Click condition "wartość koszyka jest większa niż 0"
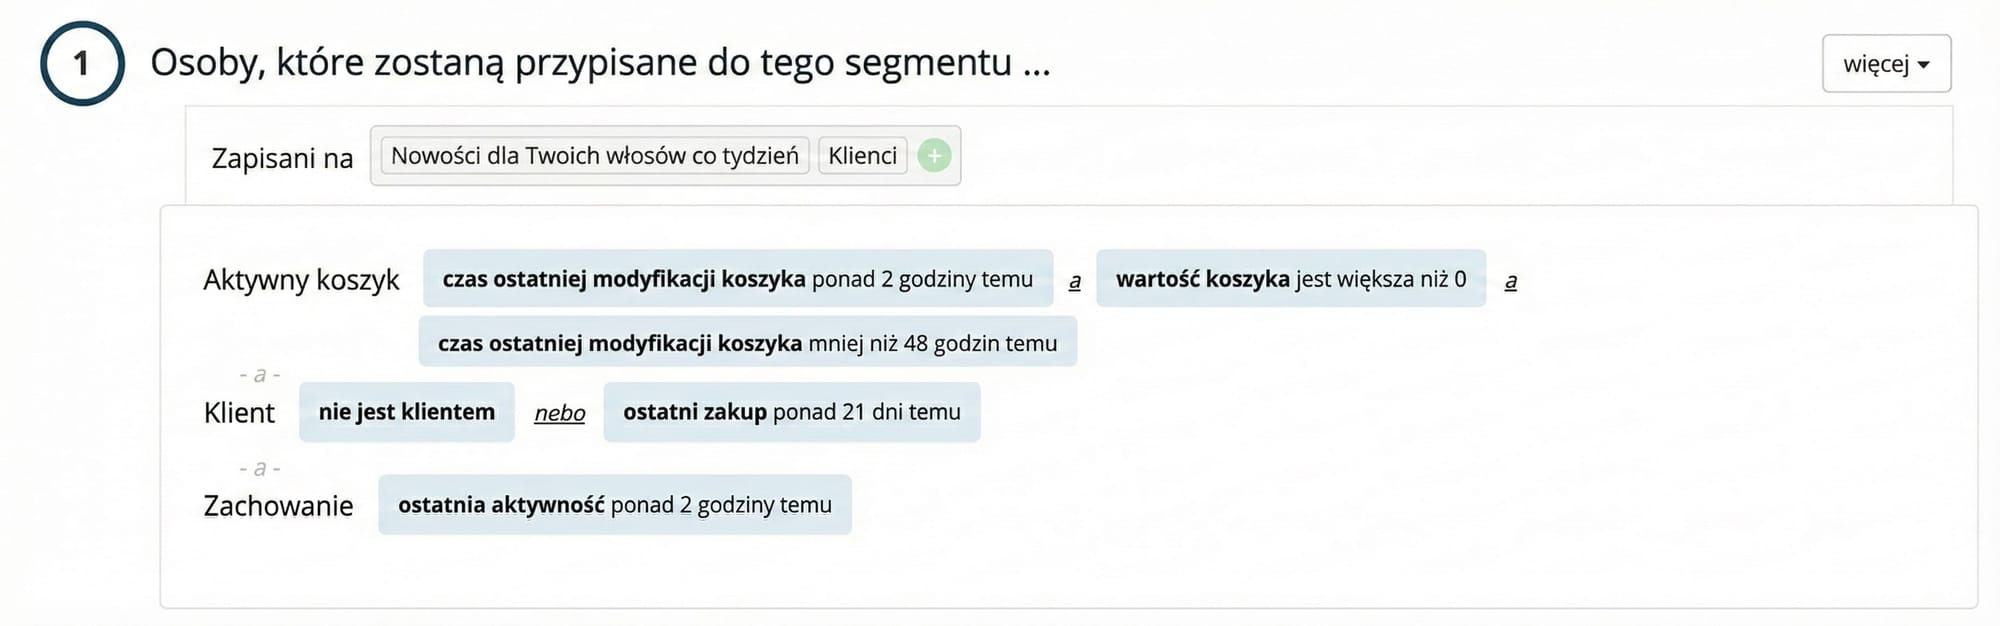The image size is (2000, 626). click(x=1290, y=279)
